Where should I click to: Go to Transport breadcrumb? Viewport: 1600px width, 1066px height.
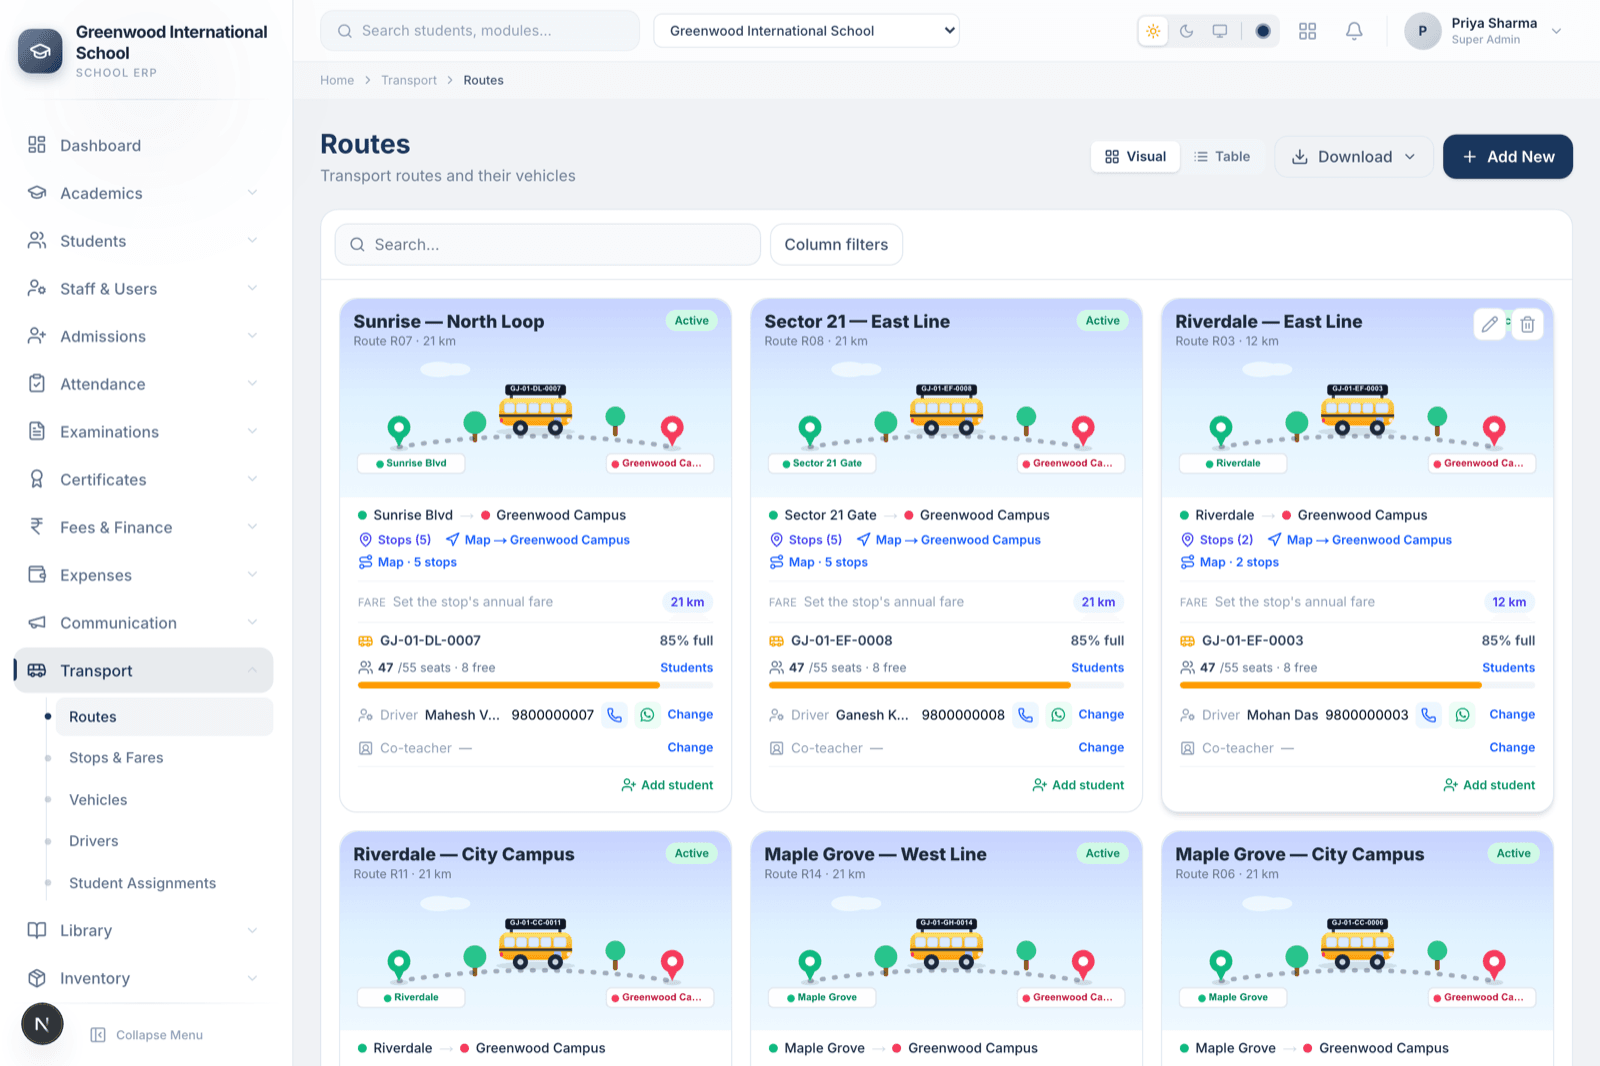(409, 80)
